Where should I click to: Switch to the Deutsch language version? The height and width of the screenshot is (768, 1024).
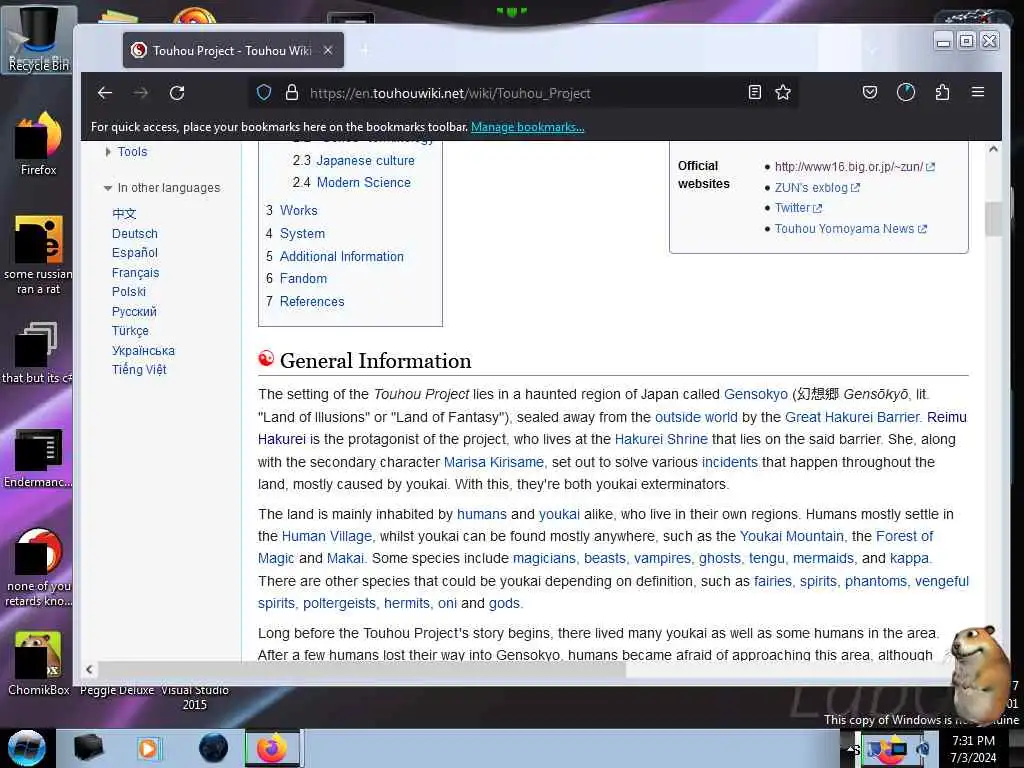135,234
